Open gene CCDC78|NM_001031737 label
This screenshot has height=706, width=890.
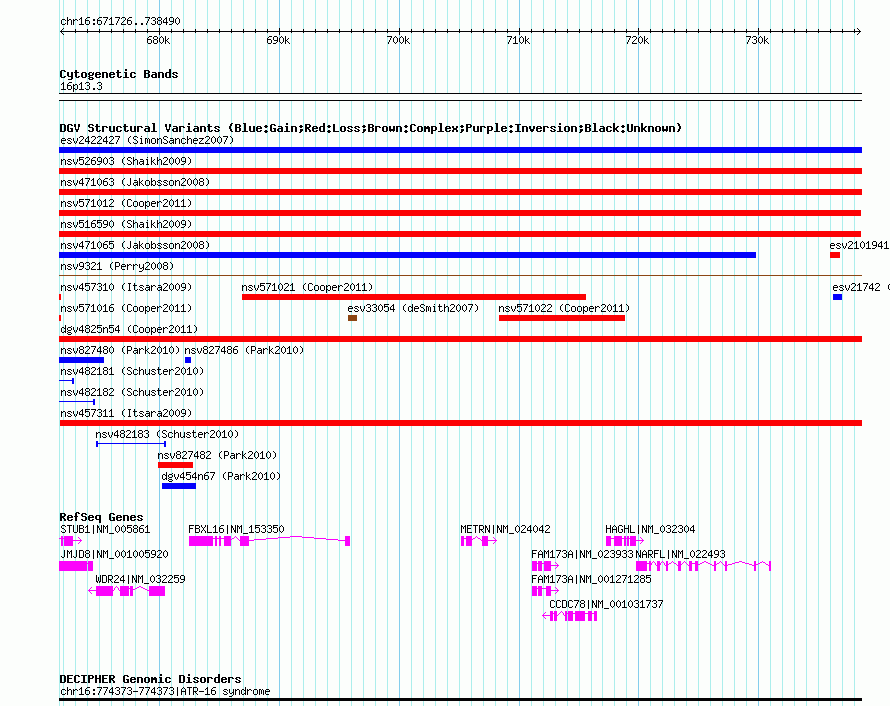(x=606, y=604)
